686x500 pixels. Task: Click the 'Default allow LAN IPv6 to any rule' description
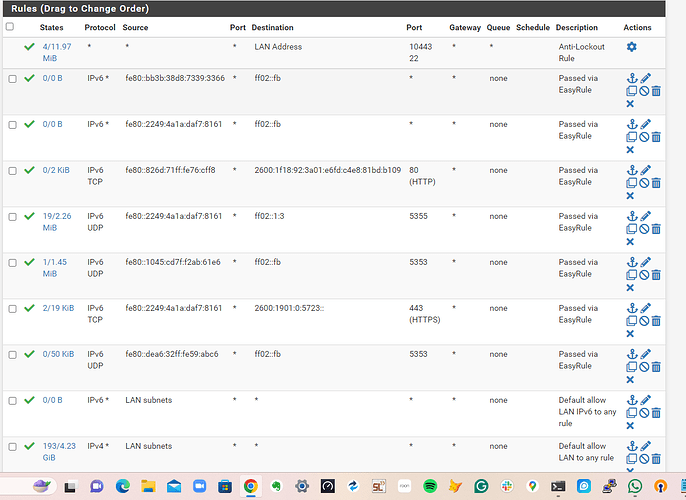(588, 412)
